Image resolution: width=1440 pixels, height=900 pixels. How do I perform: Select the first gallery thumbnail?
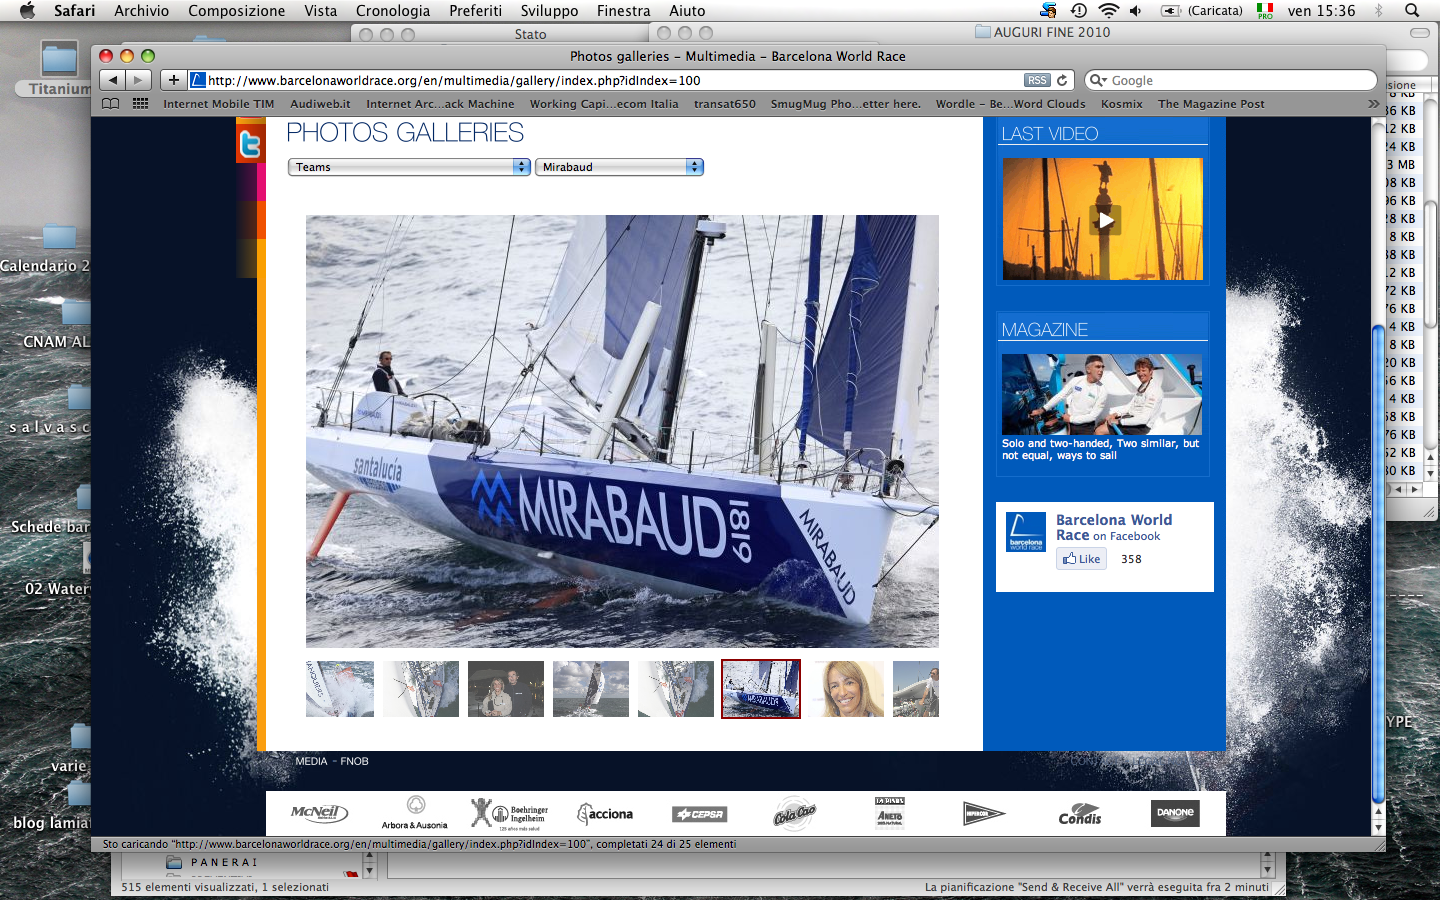(340, 689)
